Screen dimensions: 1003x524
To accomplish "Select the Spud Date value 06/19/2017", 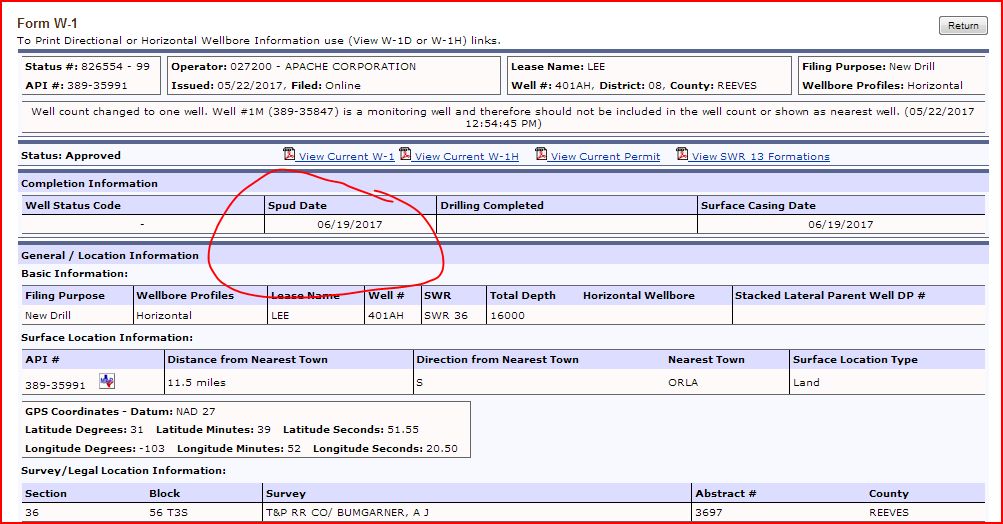I will click(350, 225).
